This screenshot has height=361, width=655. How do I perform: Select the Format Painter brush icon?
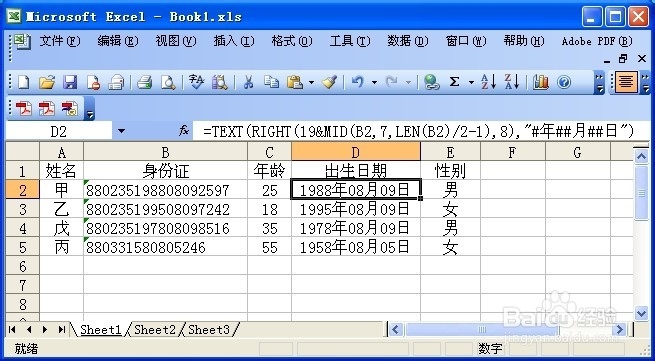click(330, 82)
